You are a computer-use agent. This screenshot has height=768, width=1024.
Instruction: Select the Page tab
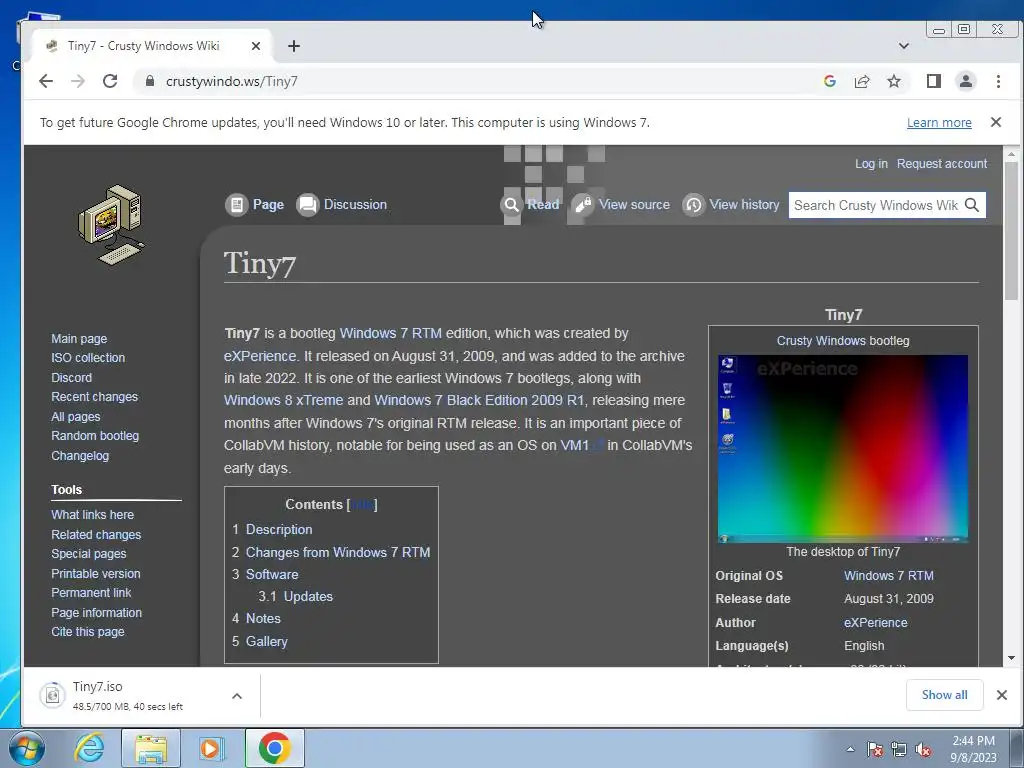pyautogui.click(x=255, y=204)
